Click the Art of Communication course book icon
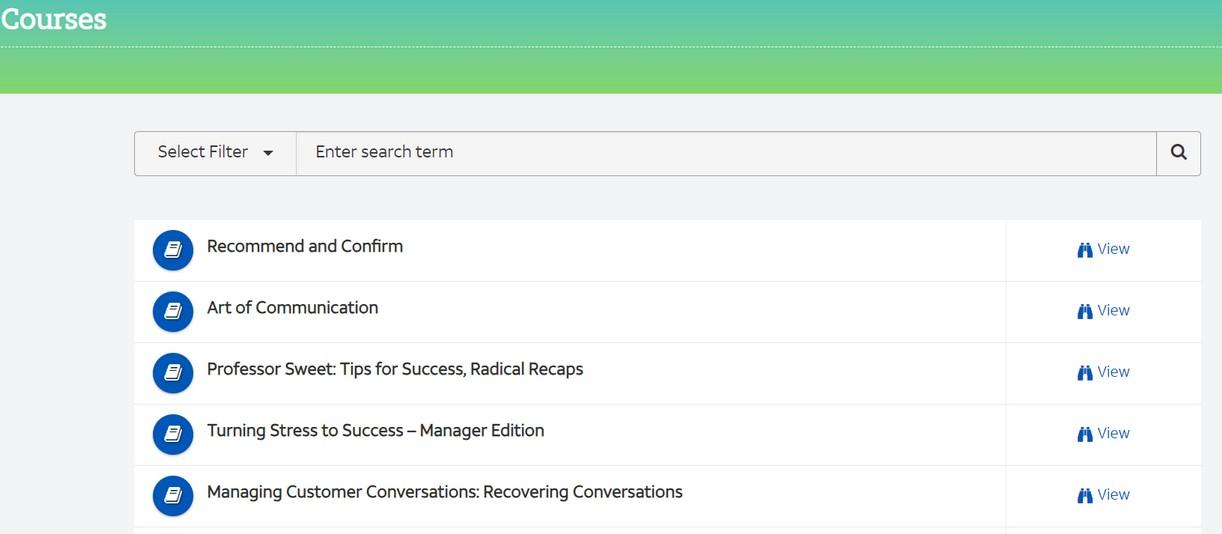The image size is (1222, 534). coord(173,311)
